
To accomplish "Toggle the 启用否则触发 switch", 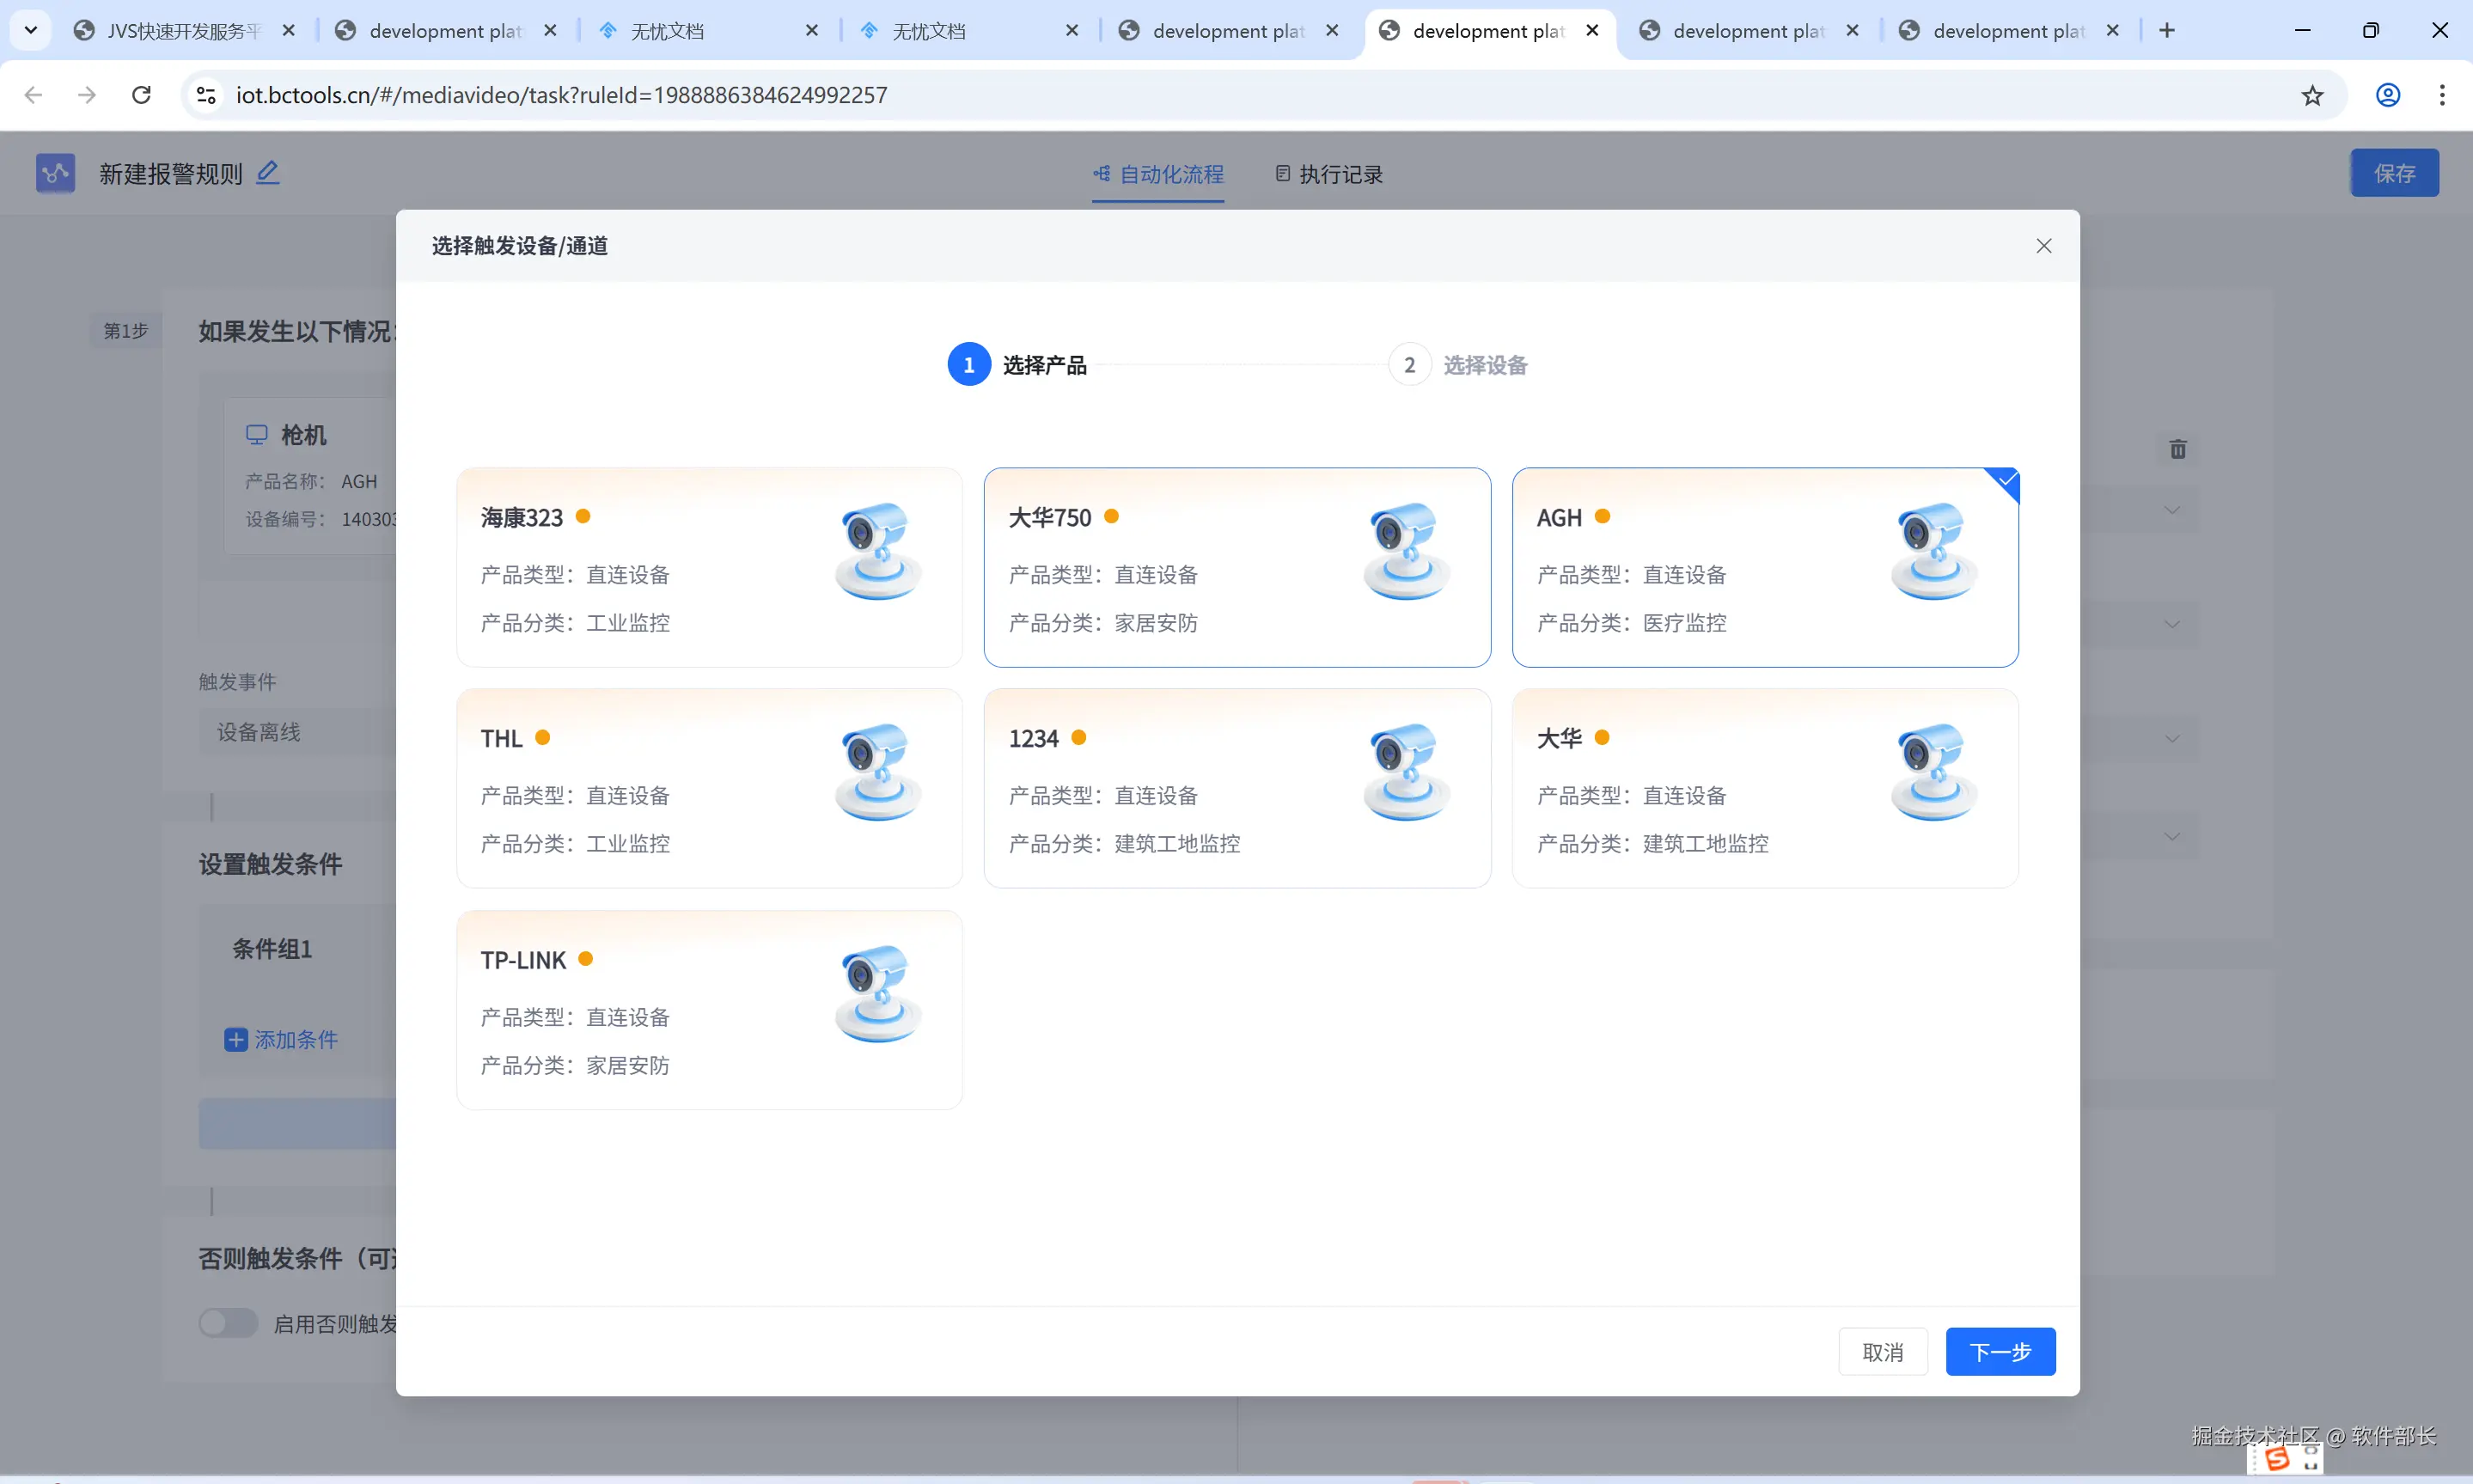I will 228,1323.
